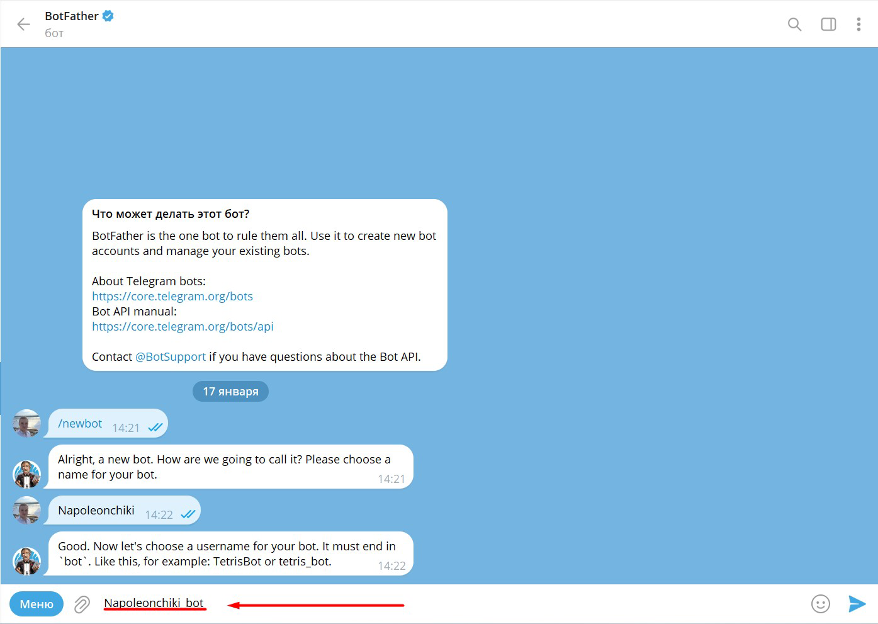Viewport: 878px width, 624px height.
Task: Click the 14:22 time on the Napoleonchiki message
Action: [159, 515]
